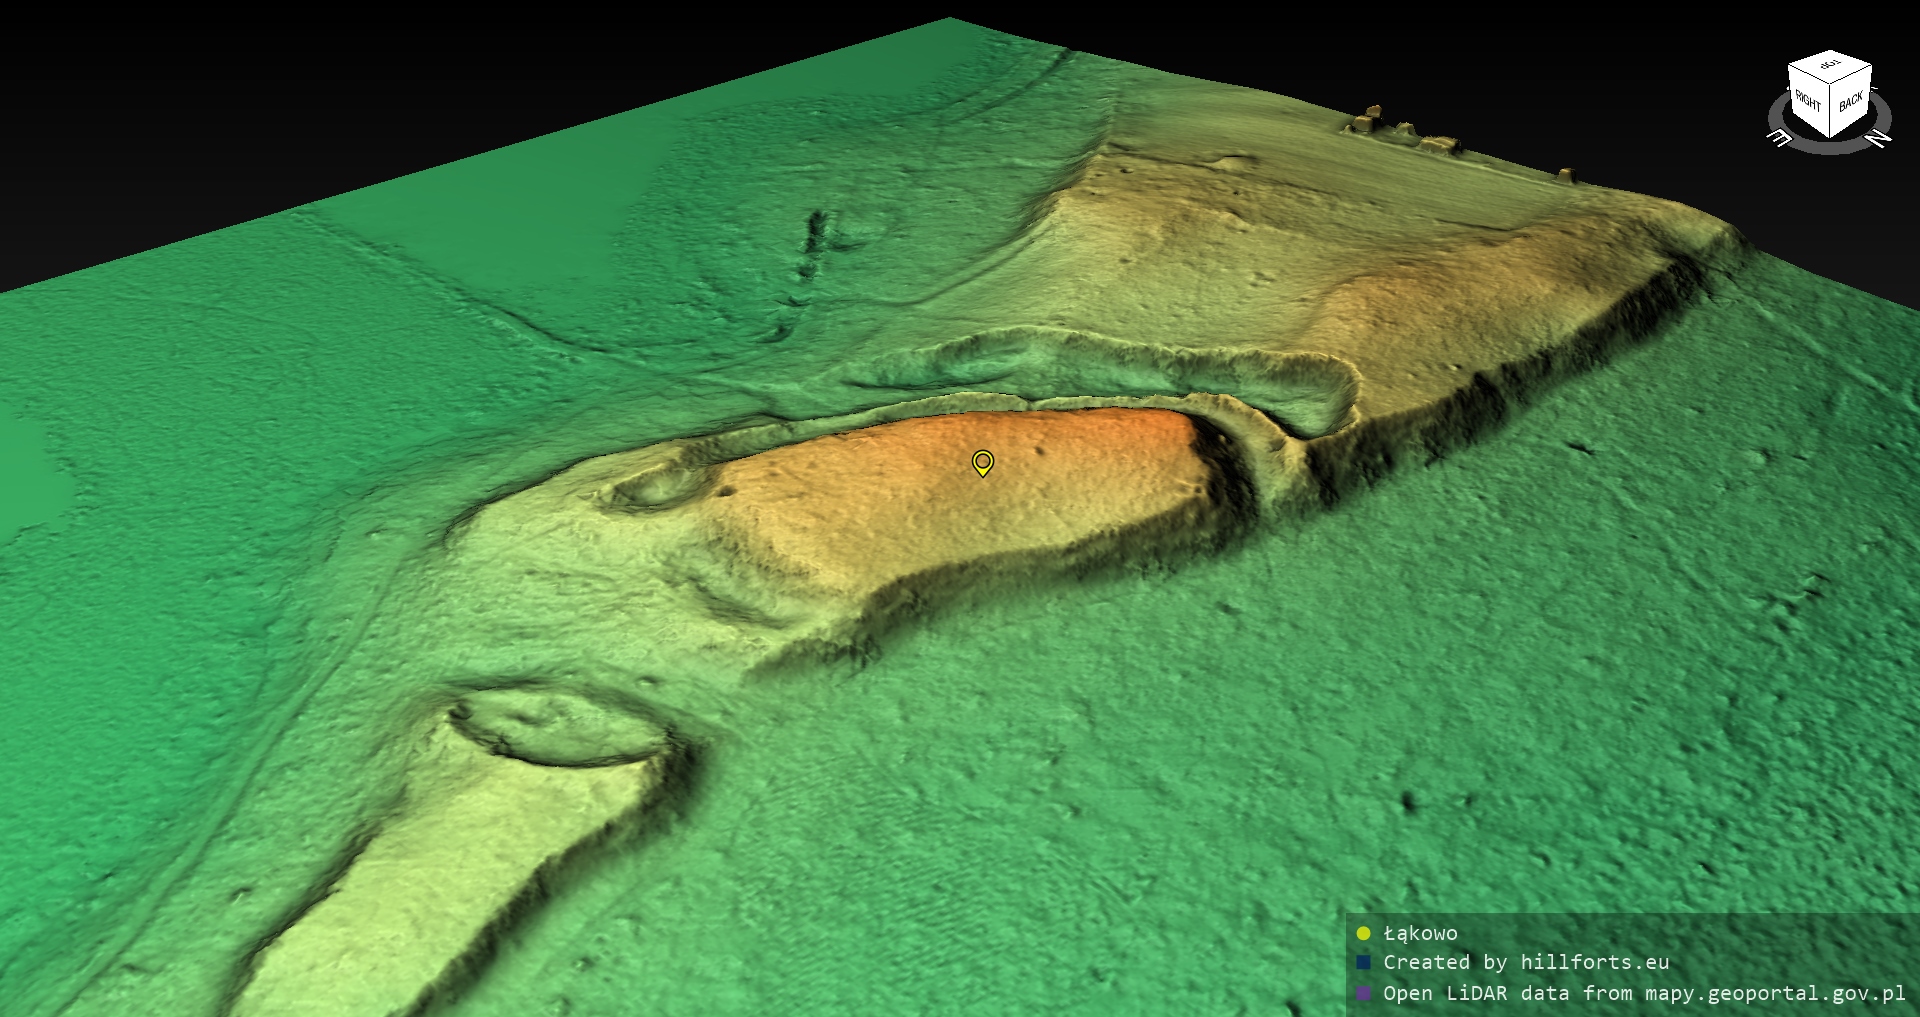Select the TOP face of the view cube
1920x1017 pixels.
click(1830, 66)
